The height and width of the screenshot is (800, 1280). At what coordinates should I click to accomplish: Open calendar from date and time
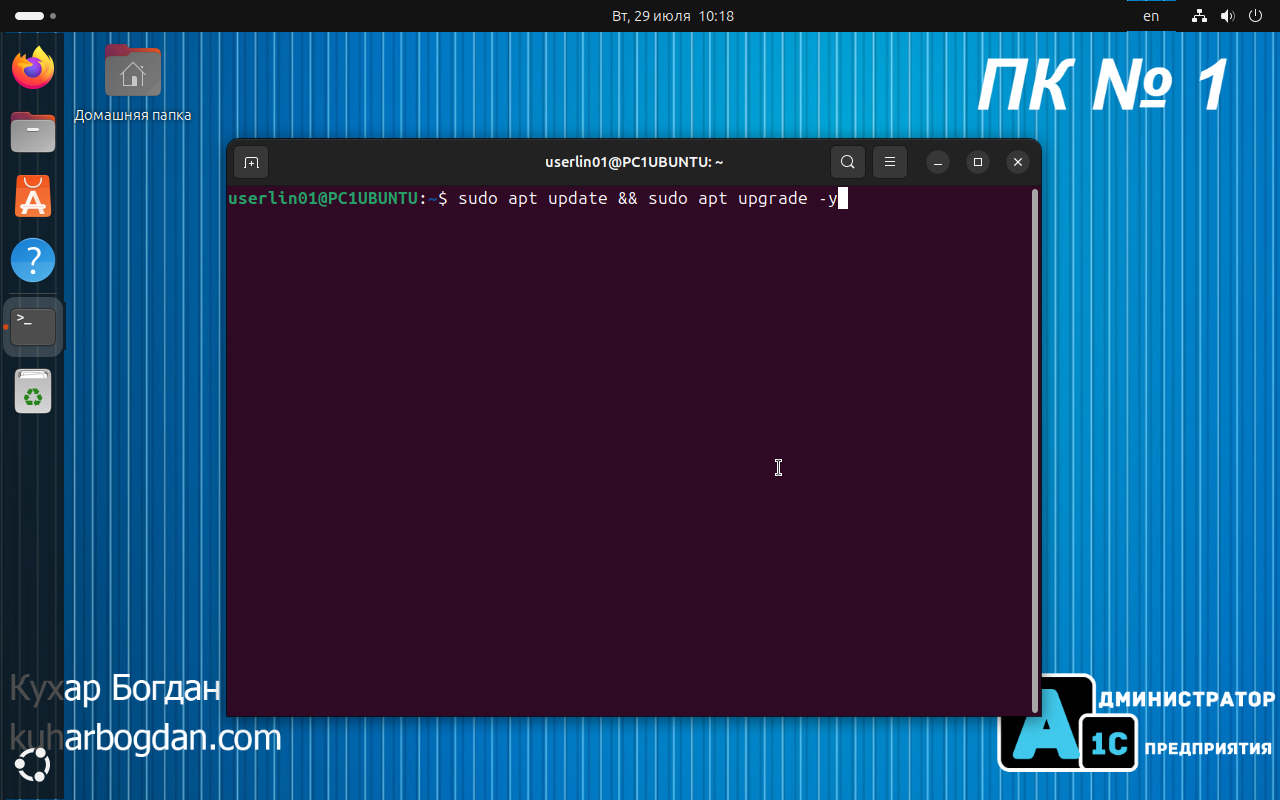672,16
